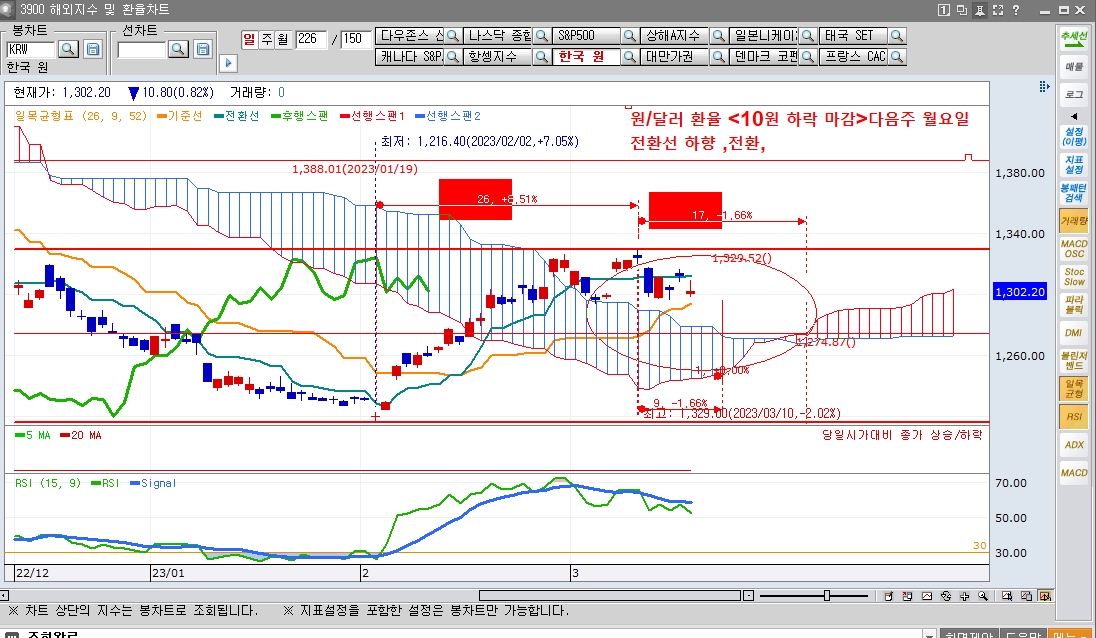Click magnifier next to 한국 원
The image size is (1096, 638).
point(630,57)
